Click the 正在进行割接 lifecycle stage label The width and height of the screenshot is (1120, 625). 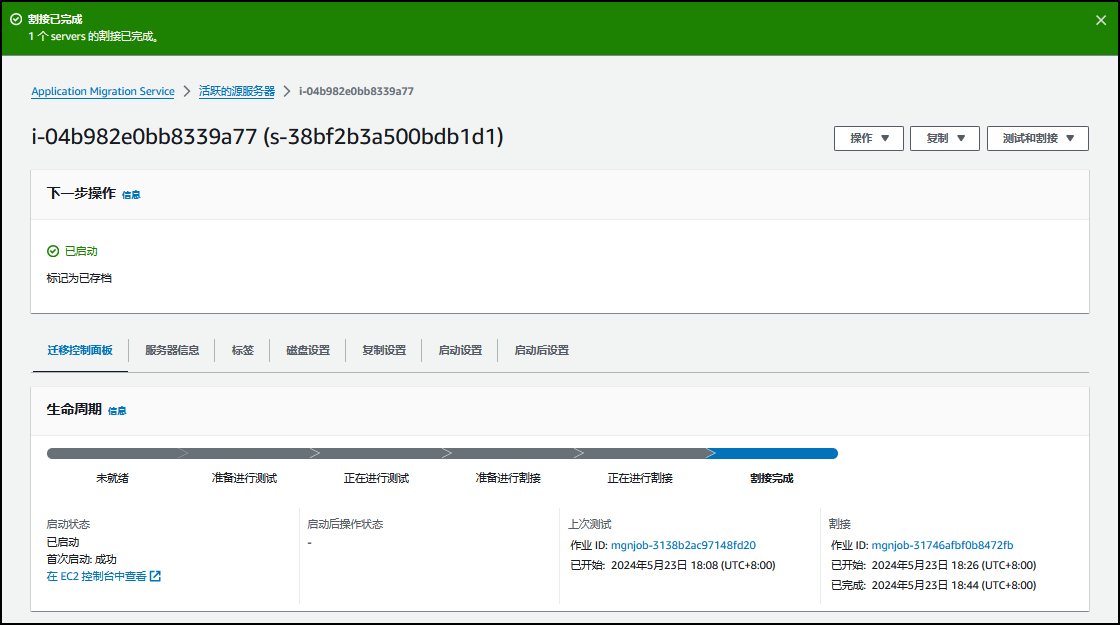tap(640, 479)
